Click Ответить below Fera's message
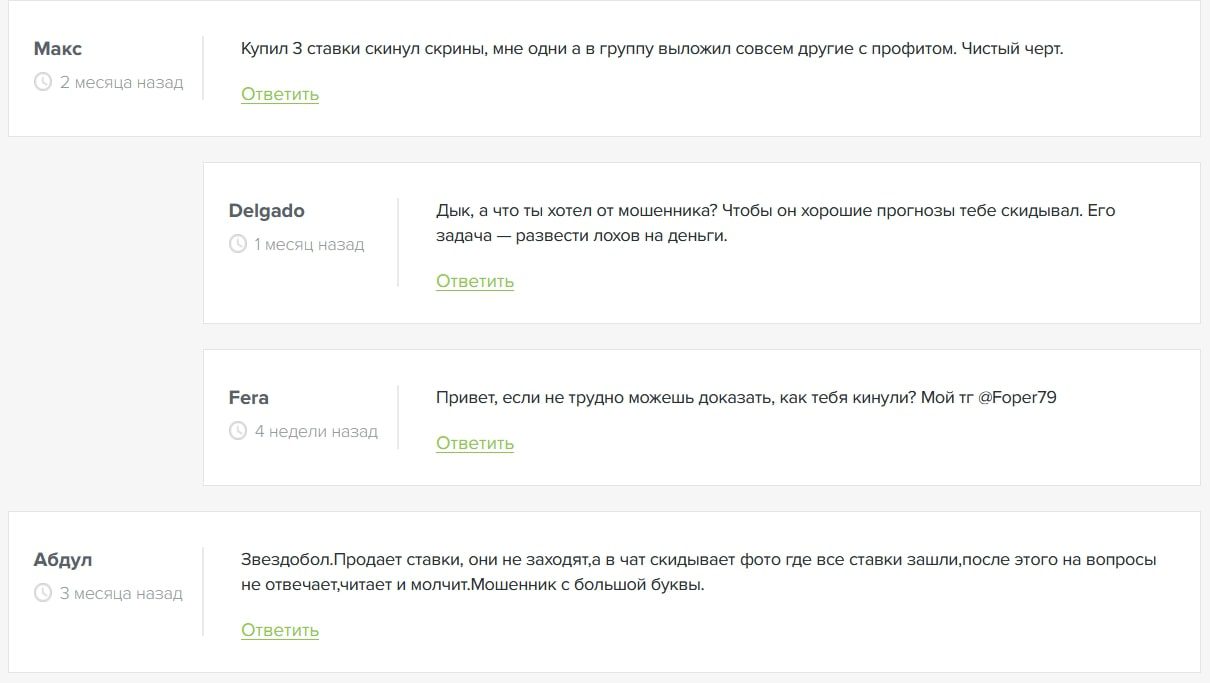 point(474,443)
